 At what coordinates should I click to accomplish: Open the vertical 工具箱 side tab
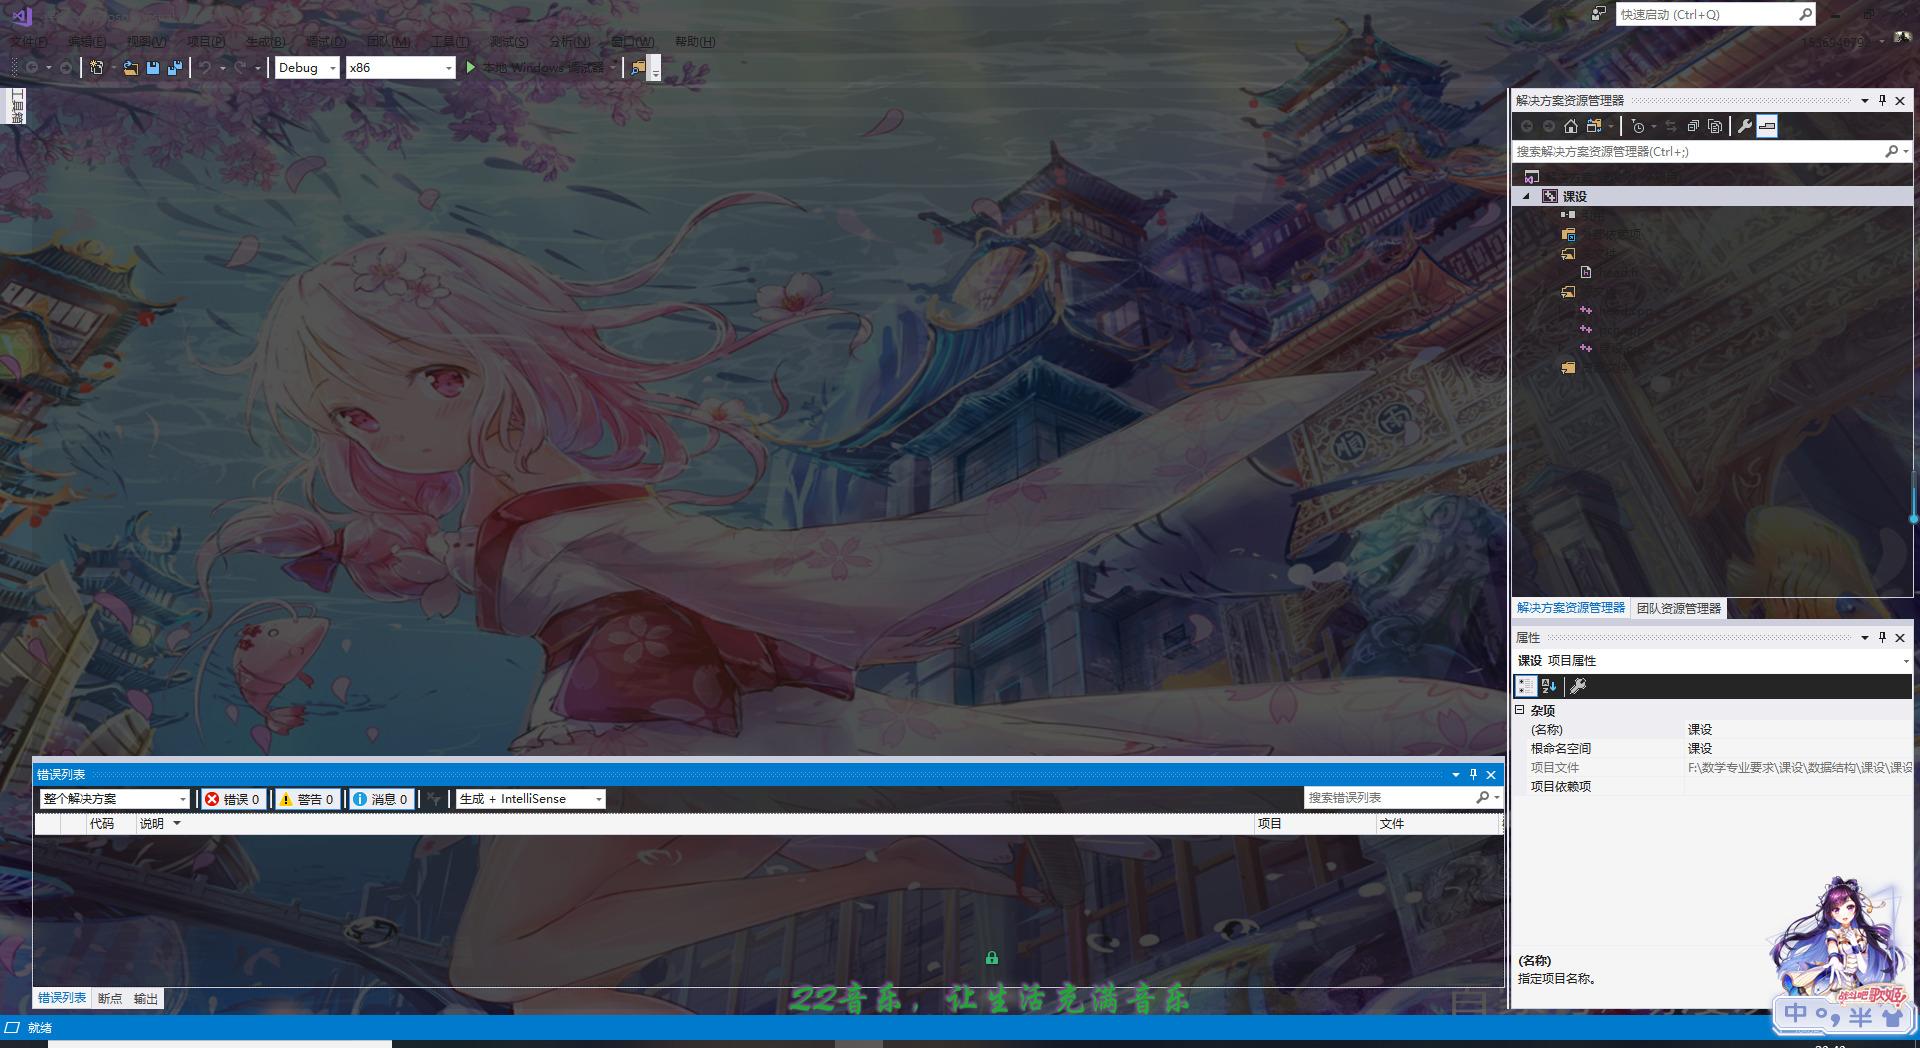(x=17, y=106)
